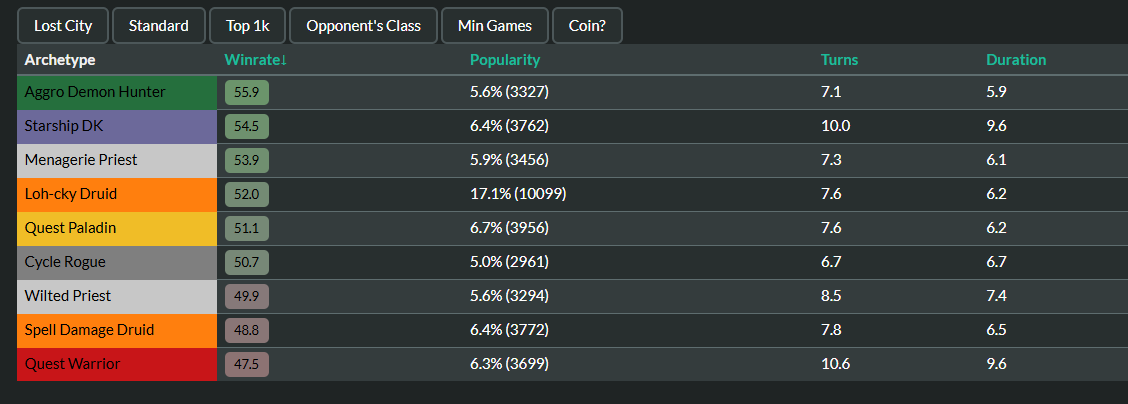Click the 55.9 winrate badge
The height and width of the screenshot is (404, 1128).
pos(247,93)
